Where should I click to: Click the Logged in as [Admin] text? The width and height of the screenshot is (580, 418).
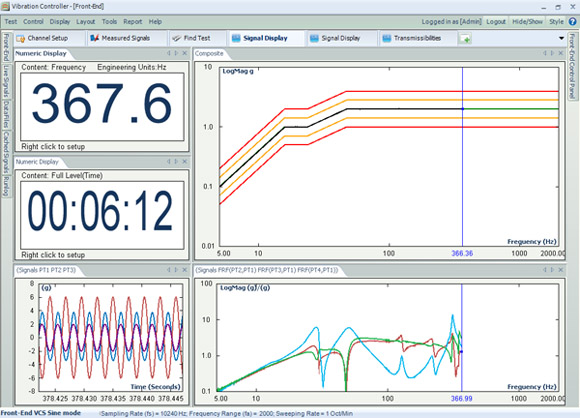pyautogui.click(x=452, y=21)
